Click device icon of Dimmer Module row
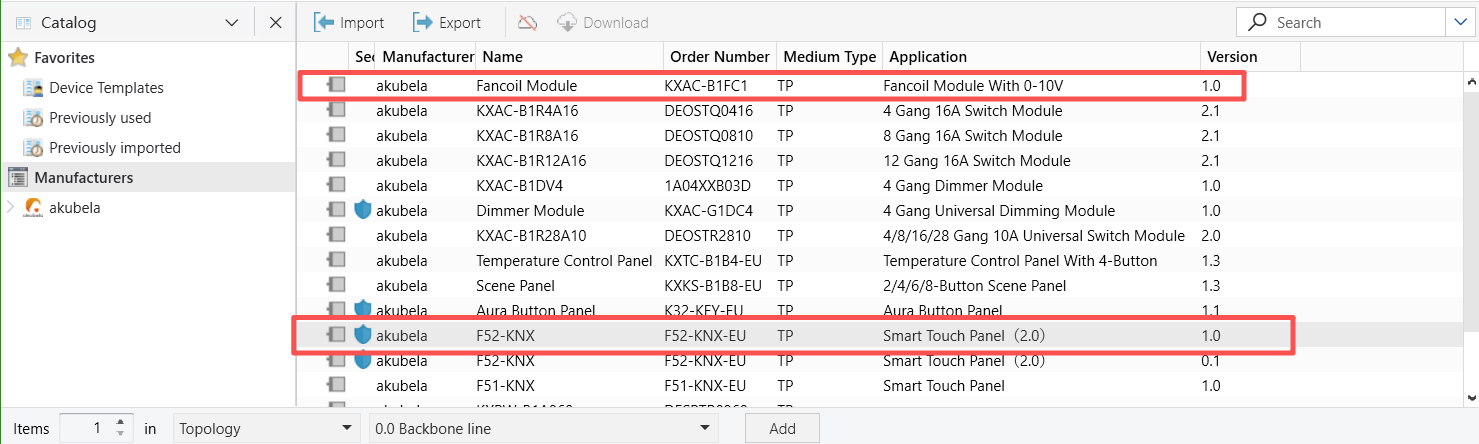 pos(336,210)
